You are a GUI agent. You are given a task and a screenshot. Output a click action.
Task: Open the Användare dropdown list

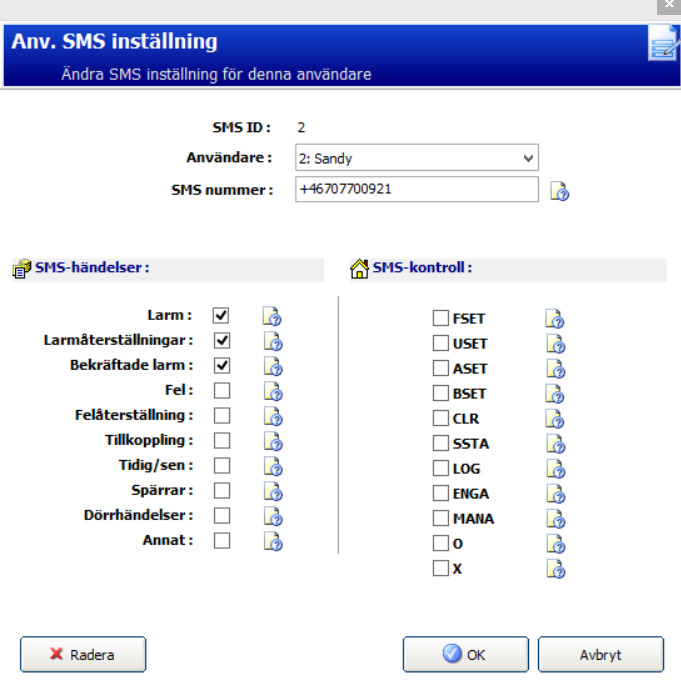(417, 158)
